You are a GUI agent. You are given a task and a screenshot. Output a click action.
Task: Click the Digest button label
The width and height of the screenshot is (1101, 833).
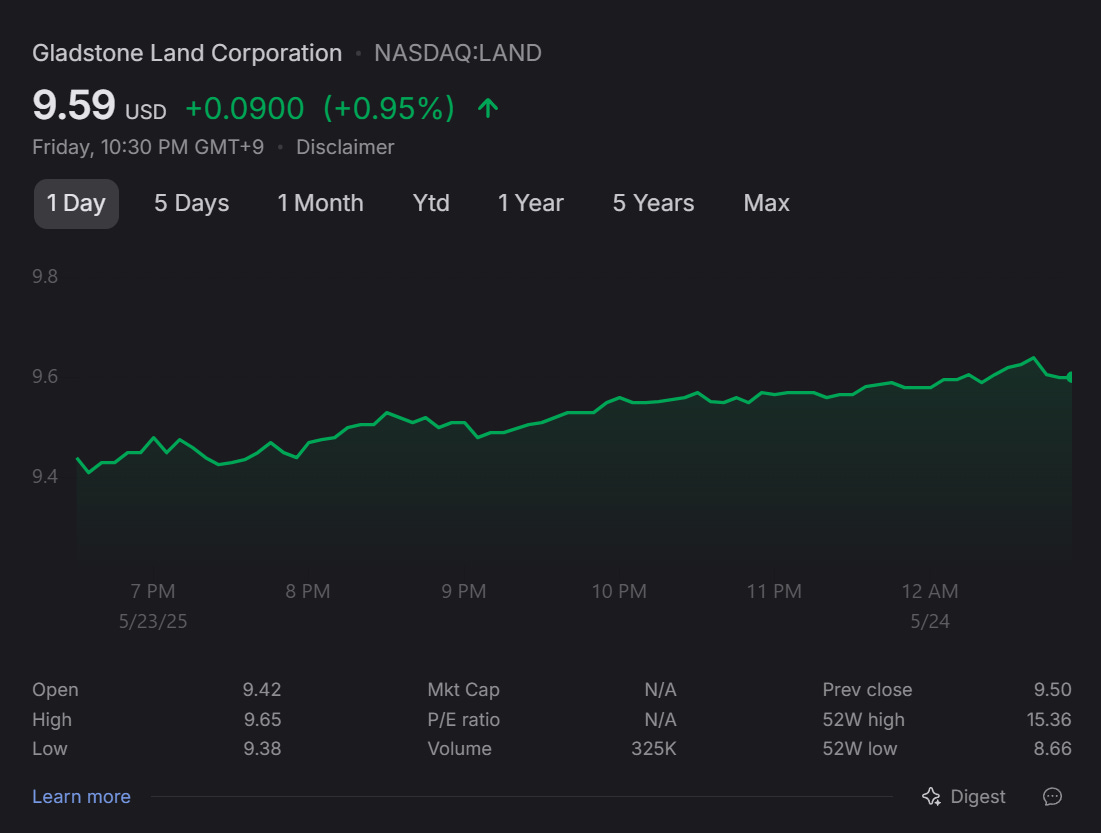(x=977, y=796)
